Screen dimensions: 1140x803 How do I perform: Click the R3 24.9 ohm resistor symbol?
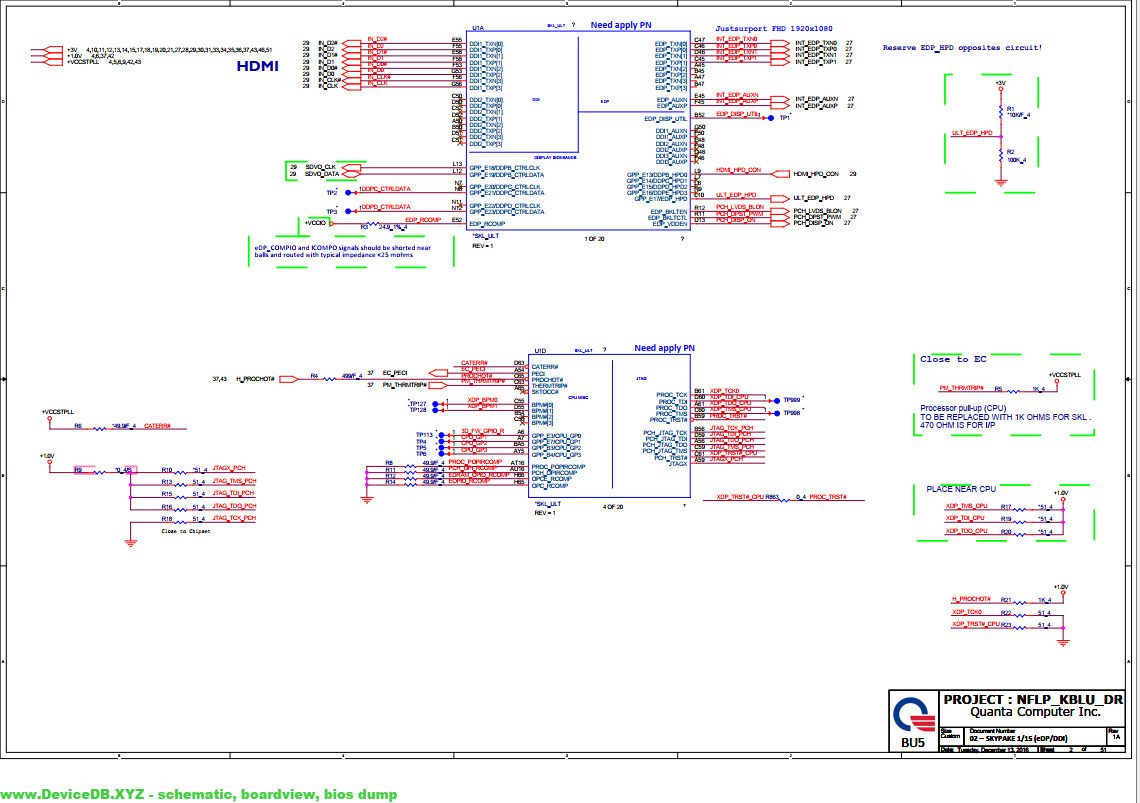tap(370, 223)
